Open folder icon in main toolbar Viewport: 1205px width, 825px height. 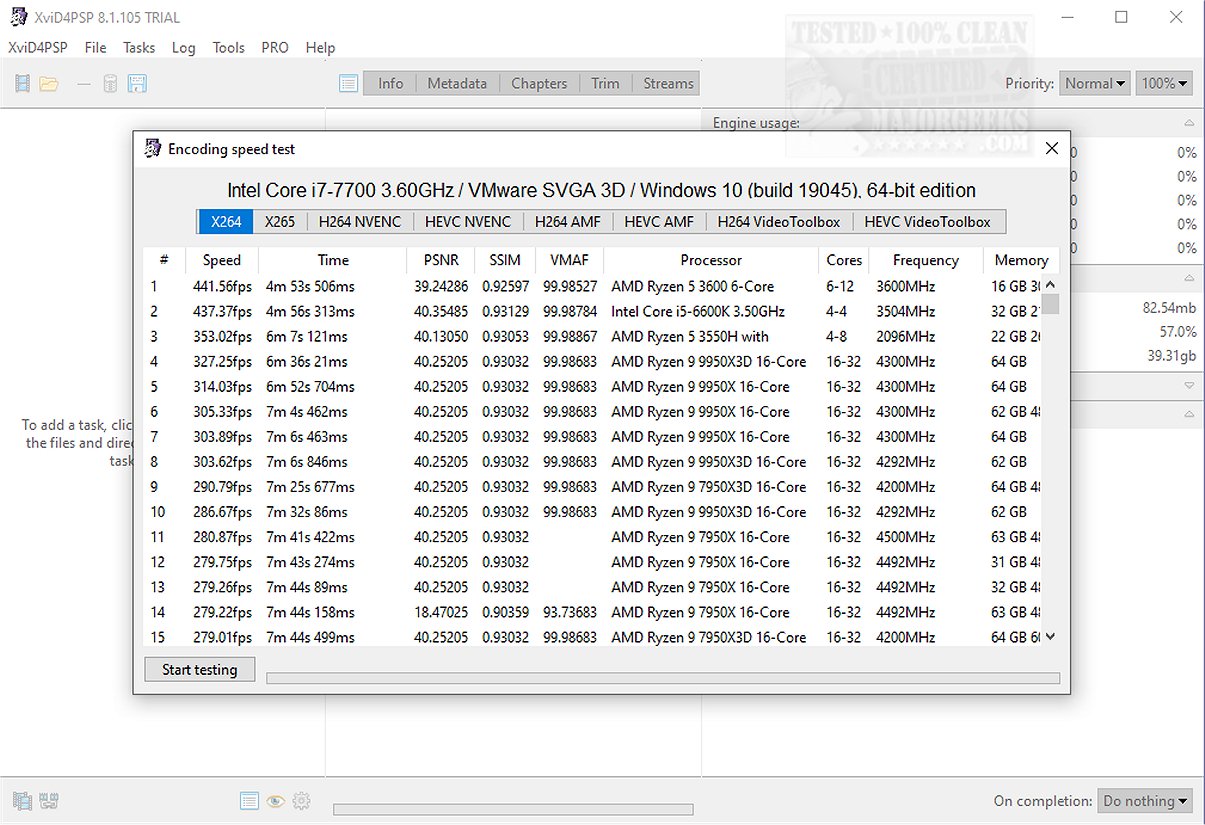pyautogui.click(x=48, y=84)
